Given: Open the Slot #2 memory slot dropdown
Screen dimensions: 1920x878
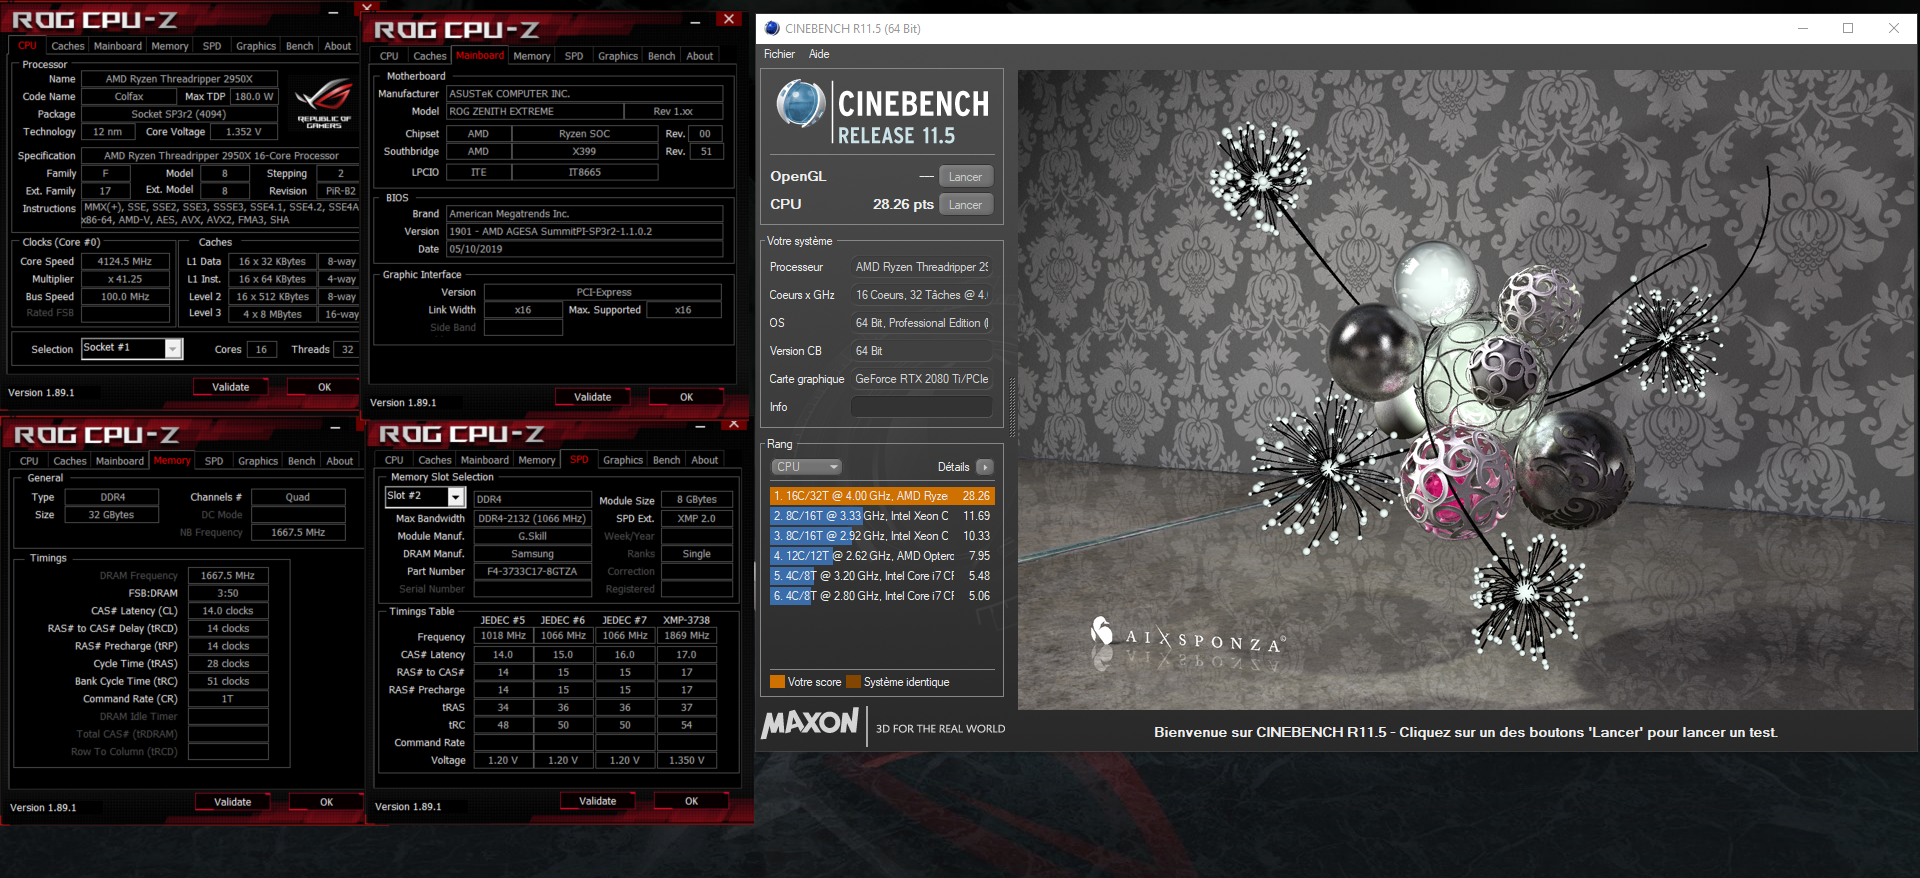Looking at the screenshot, I should tap(456, 497).
